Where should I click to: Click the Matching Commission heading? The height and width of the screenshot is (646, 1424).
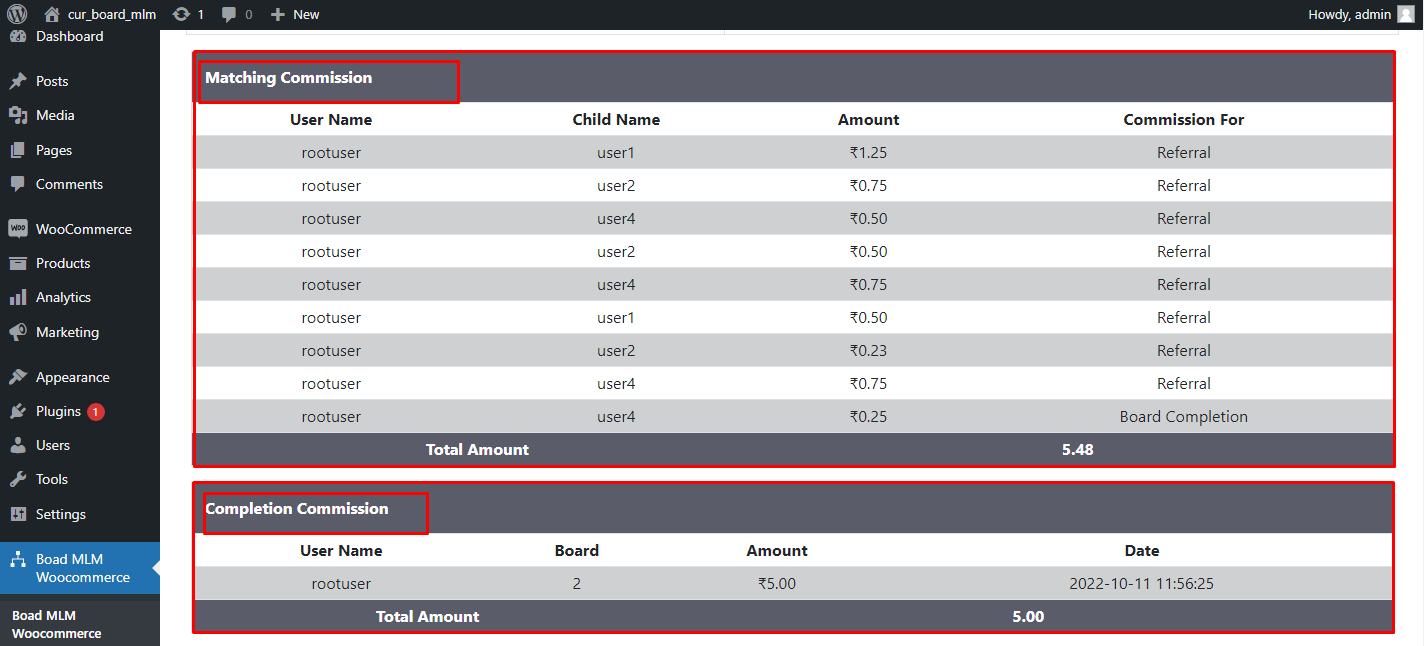point(288,78)
